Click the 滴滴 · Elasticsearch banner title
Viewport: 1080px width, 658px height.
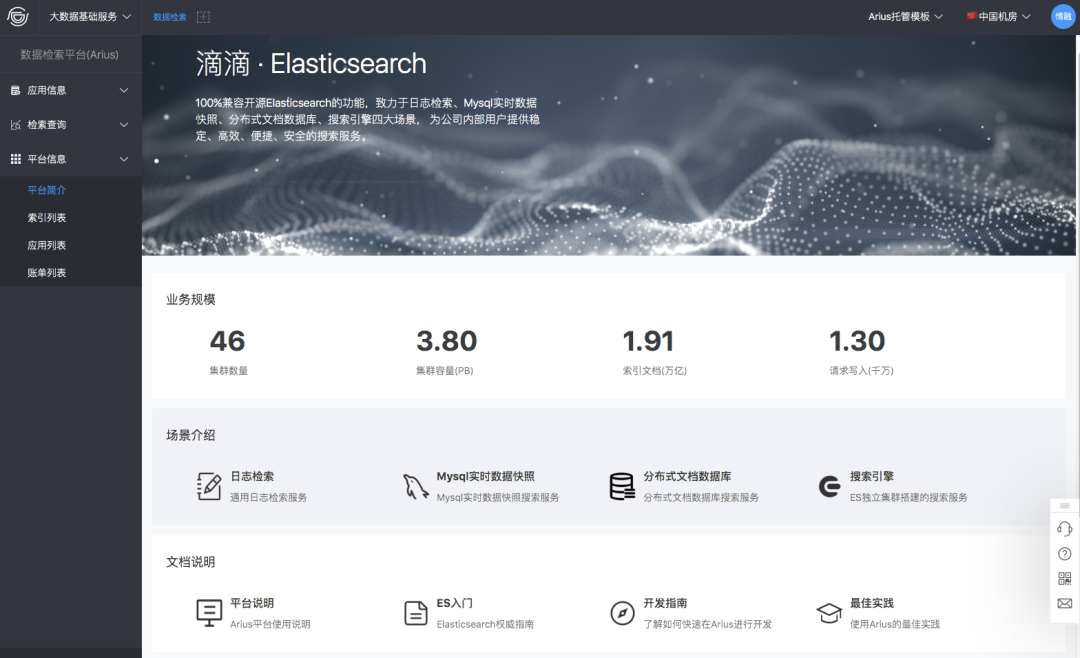click(x=311, y=64)
